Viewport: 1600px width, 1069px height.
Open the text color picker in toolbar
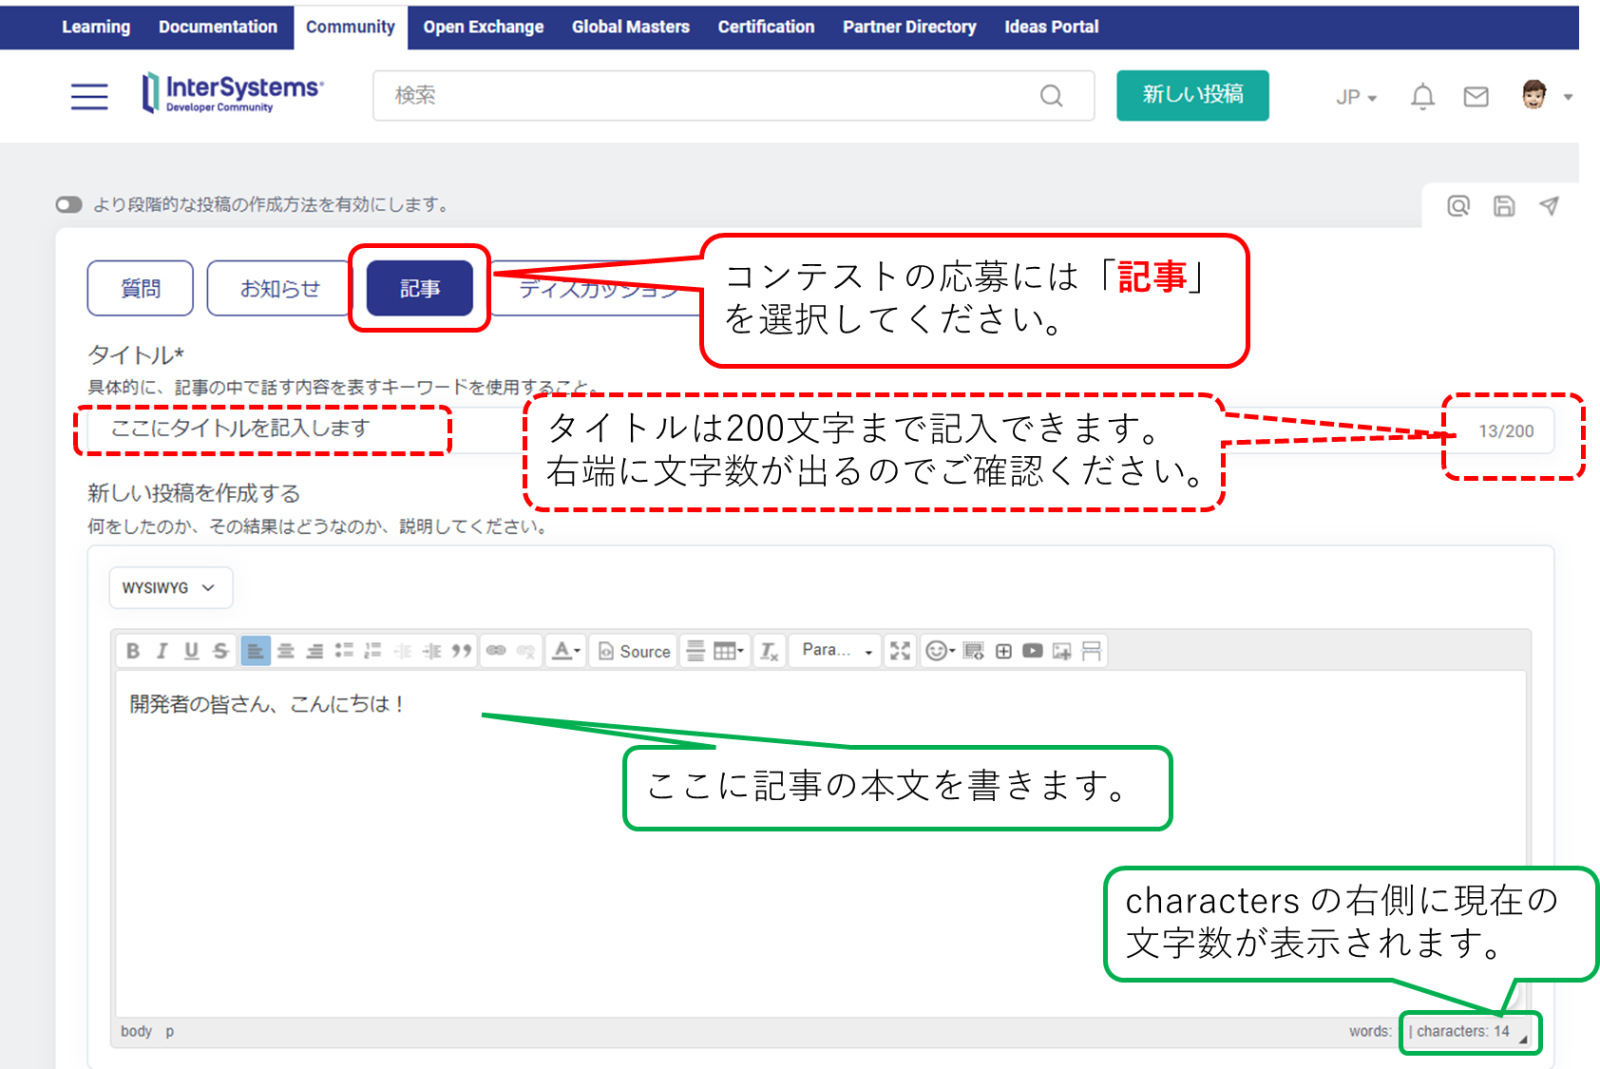tap(565, 651)
